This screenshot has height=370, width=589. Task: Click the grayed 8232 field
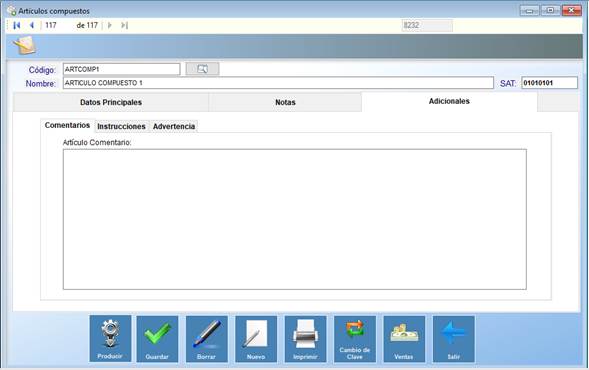pyautogui.click(x=427, y=25)
